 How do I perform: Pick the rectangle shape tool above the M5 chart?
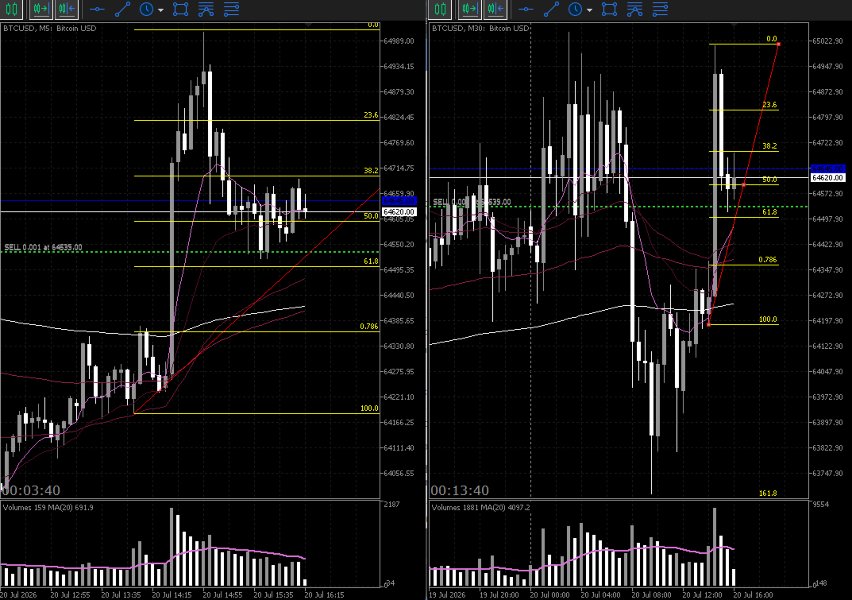pos(180,9)
